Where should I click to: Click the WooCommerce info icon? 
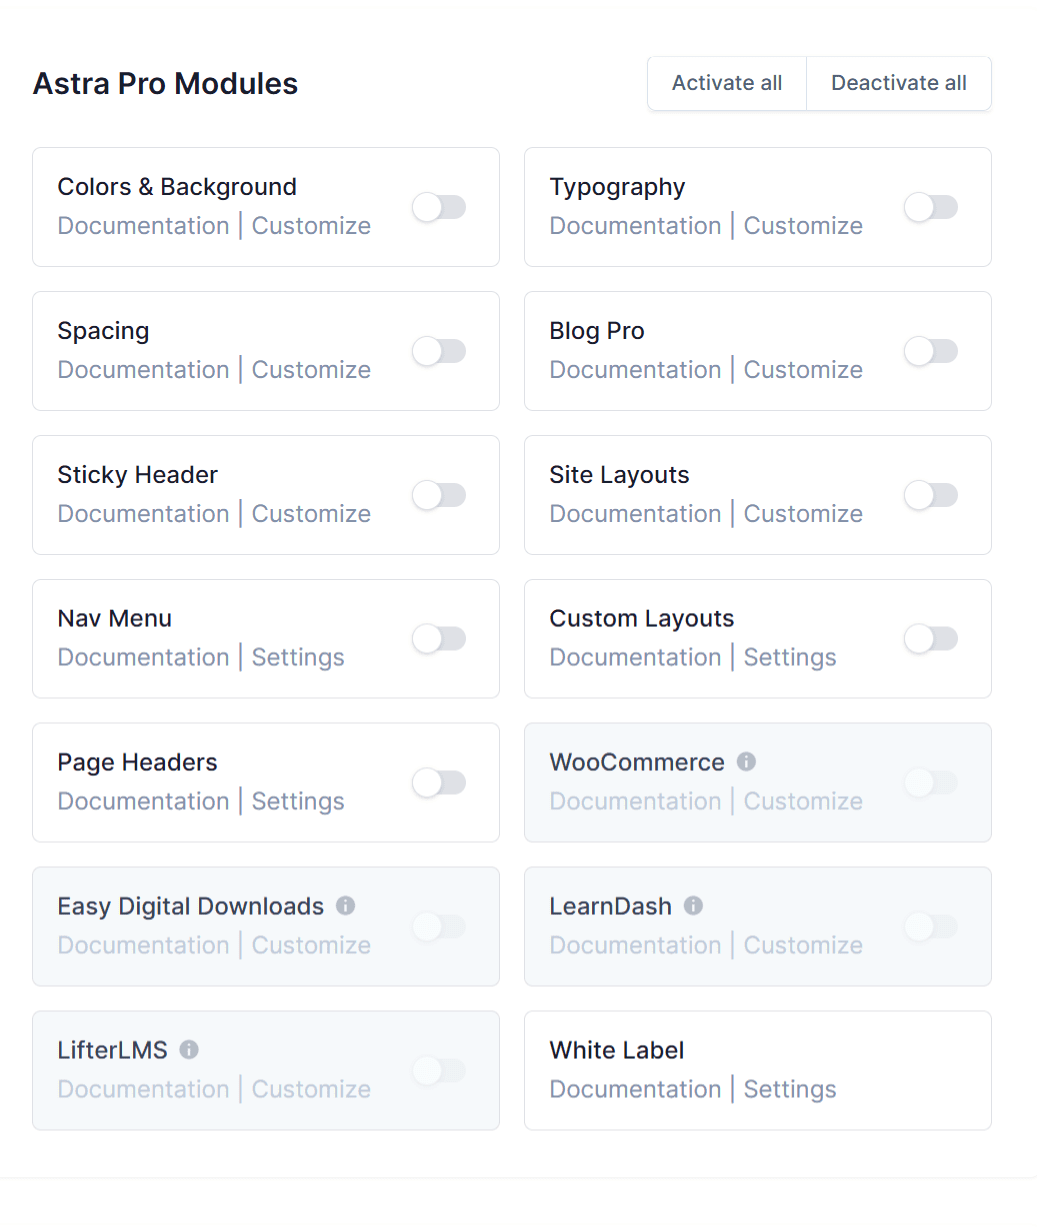tap(746, 762)
